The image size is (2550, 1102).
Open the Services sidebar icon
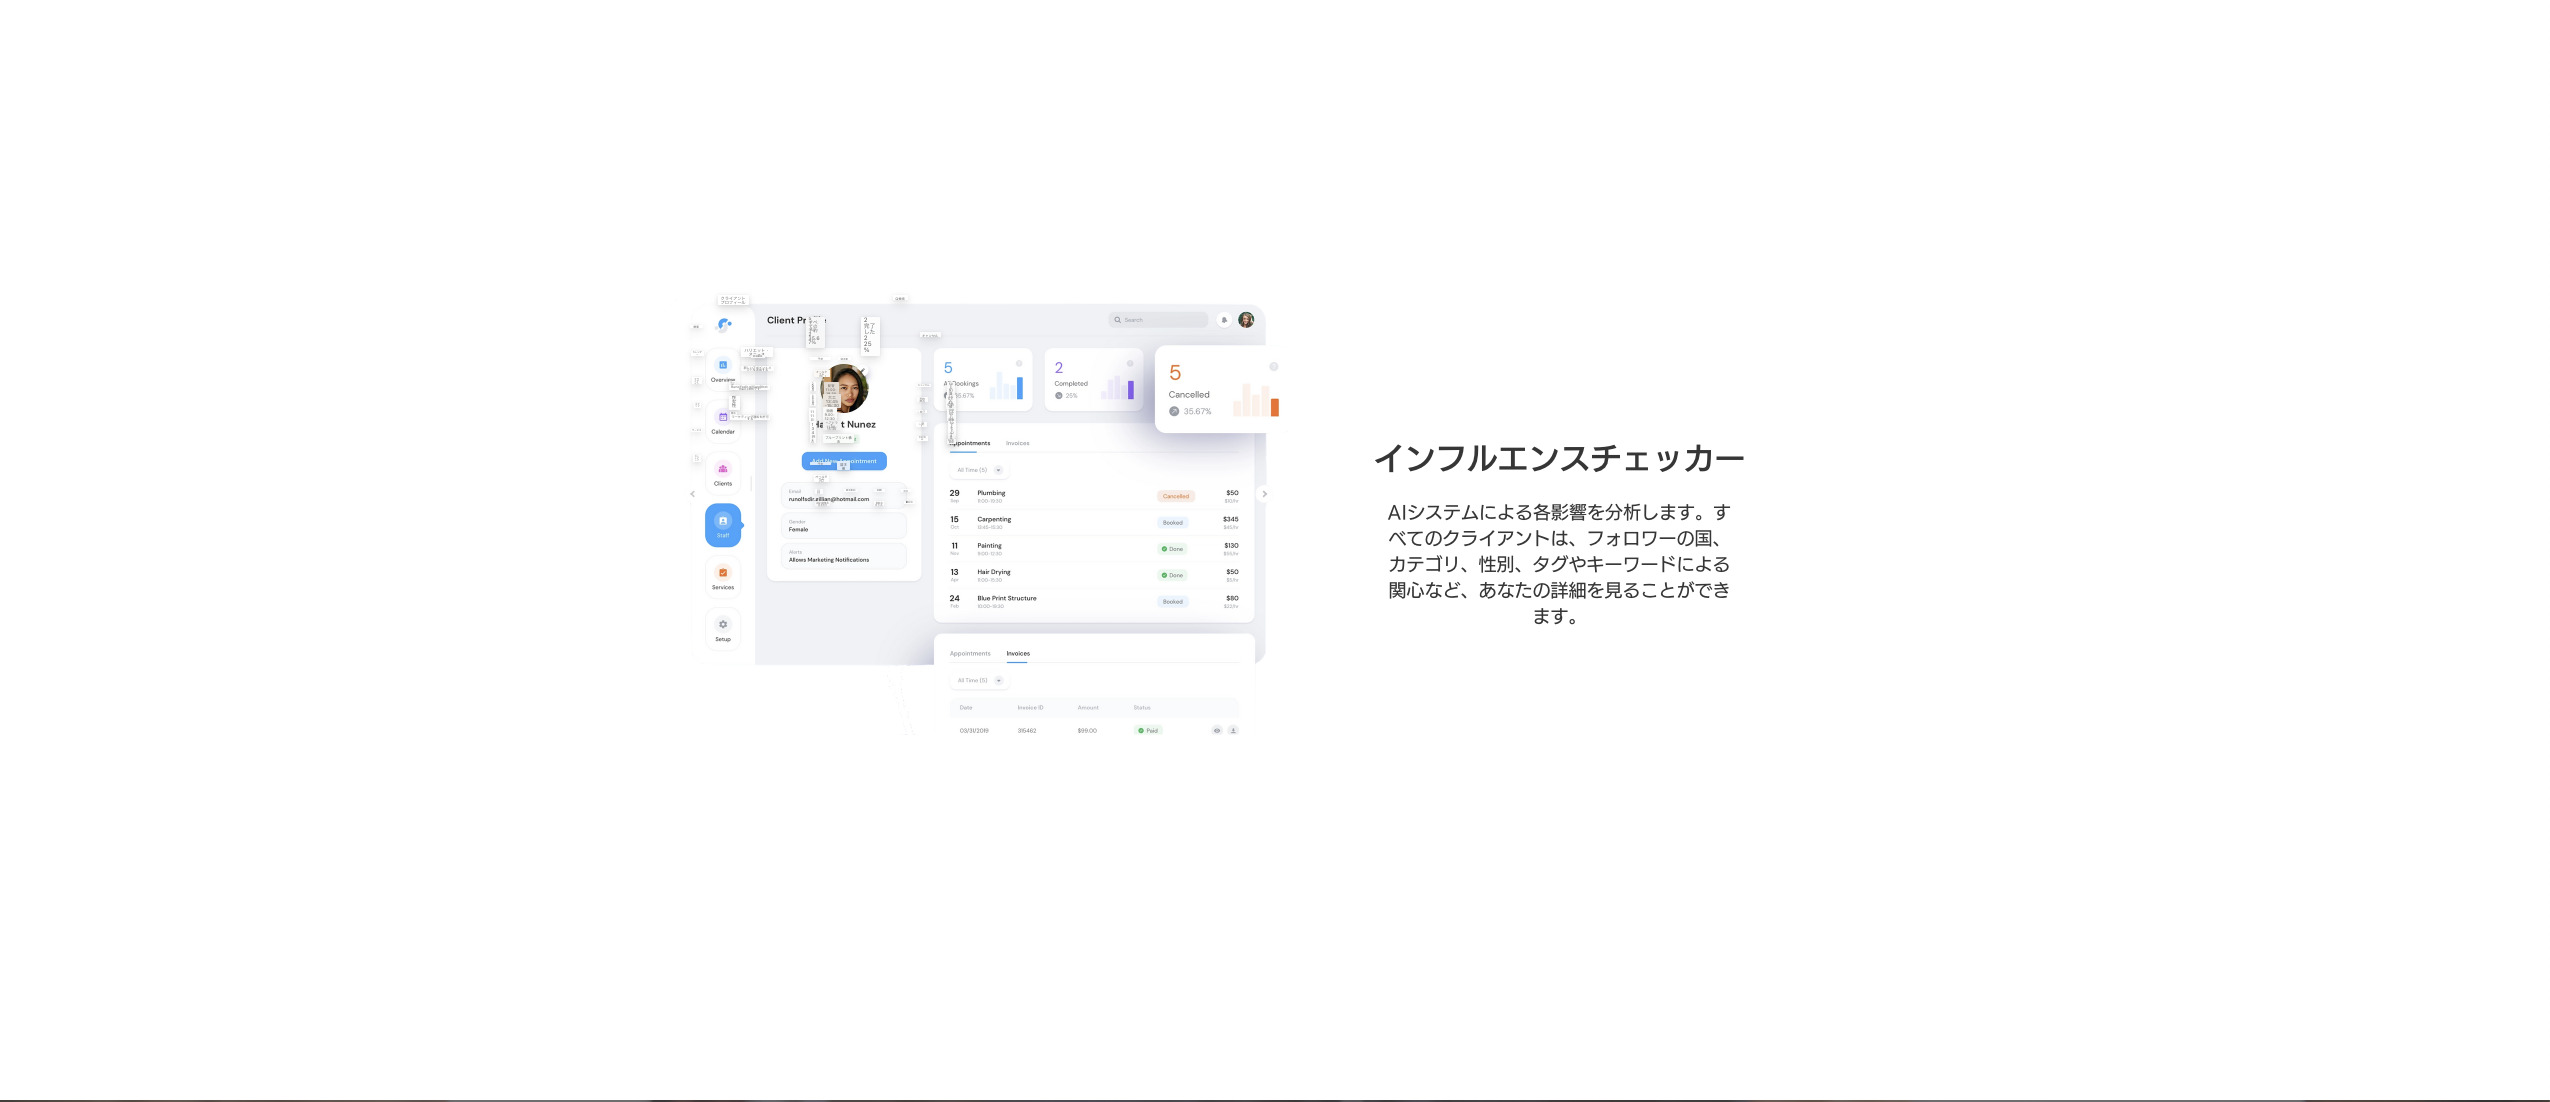point(722,574)
